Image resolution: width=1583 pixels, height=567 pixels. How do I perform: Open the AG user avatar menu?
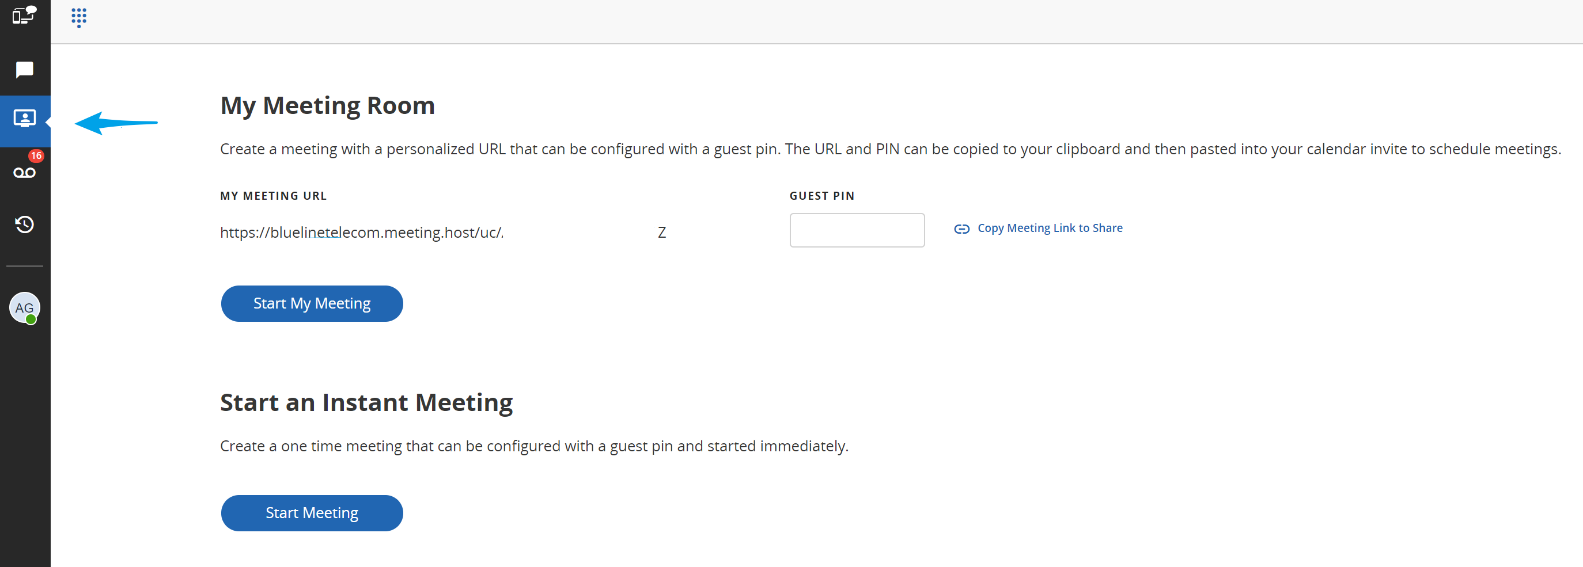coord(24,308)
